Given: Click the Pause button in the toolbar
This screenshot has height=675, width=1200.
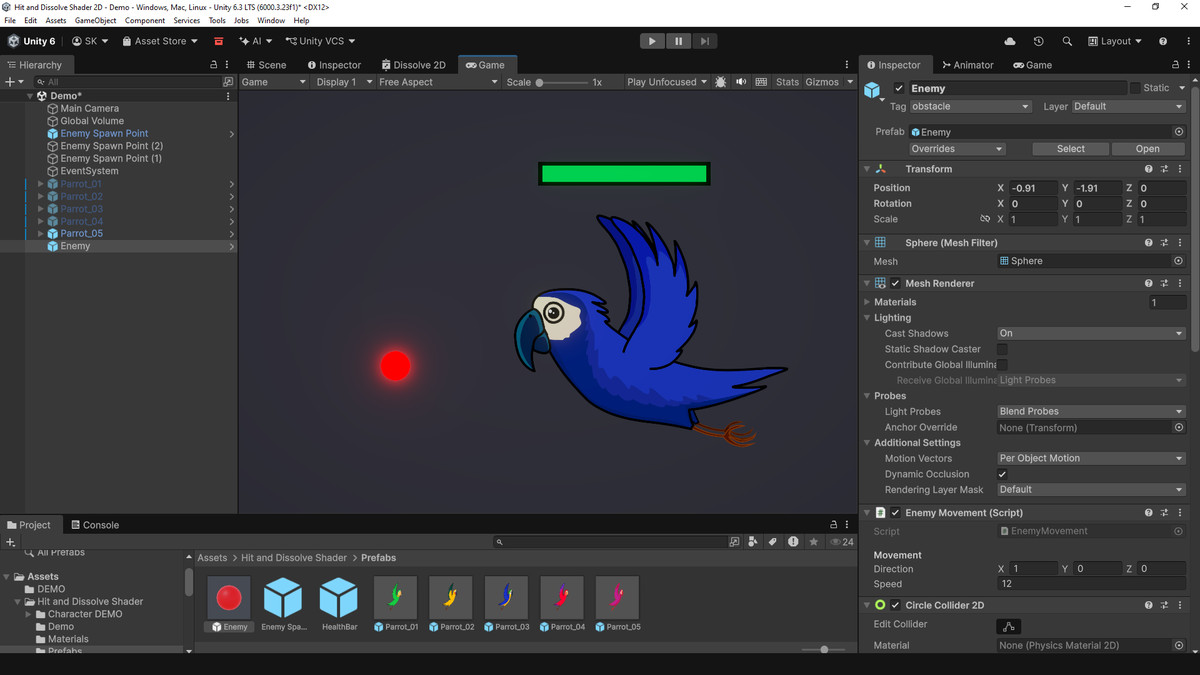Looking at the screenshot, I should [678, 41].
